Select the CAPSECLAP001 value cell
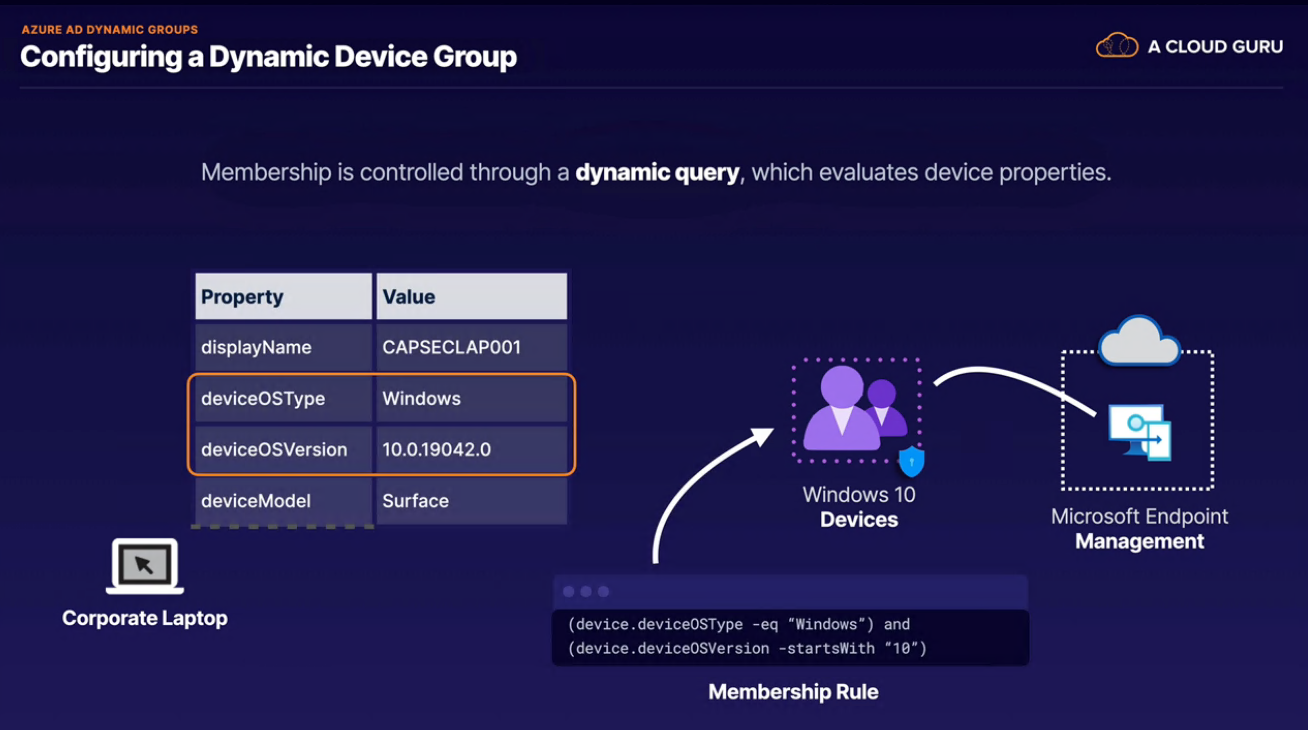The image size is (1308, 730). (x=471, y=347)
